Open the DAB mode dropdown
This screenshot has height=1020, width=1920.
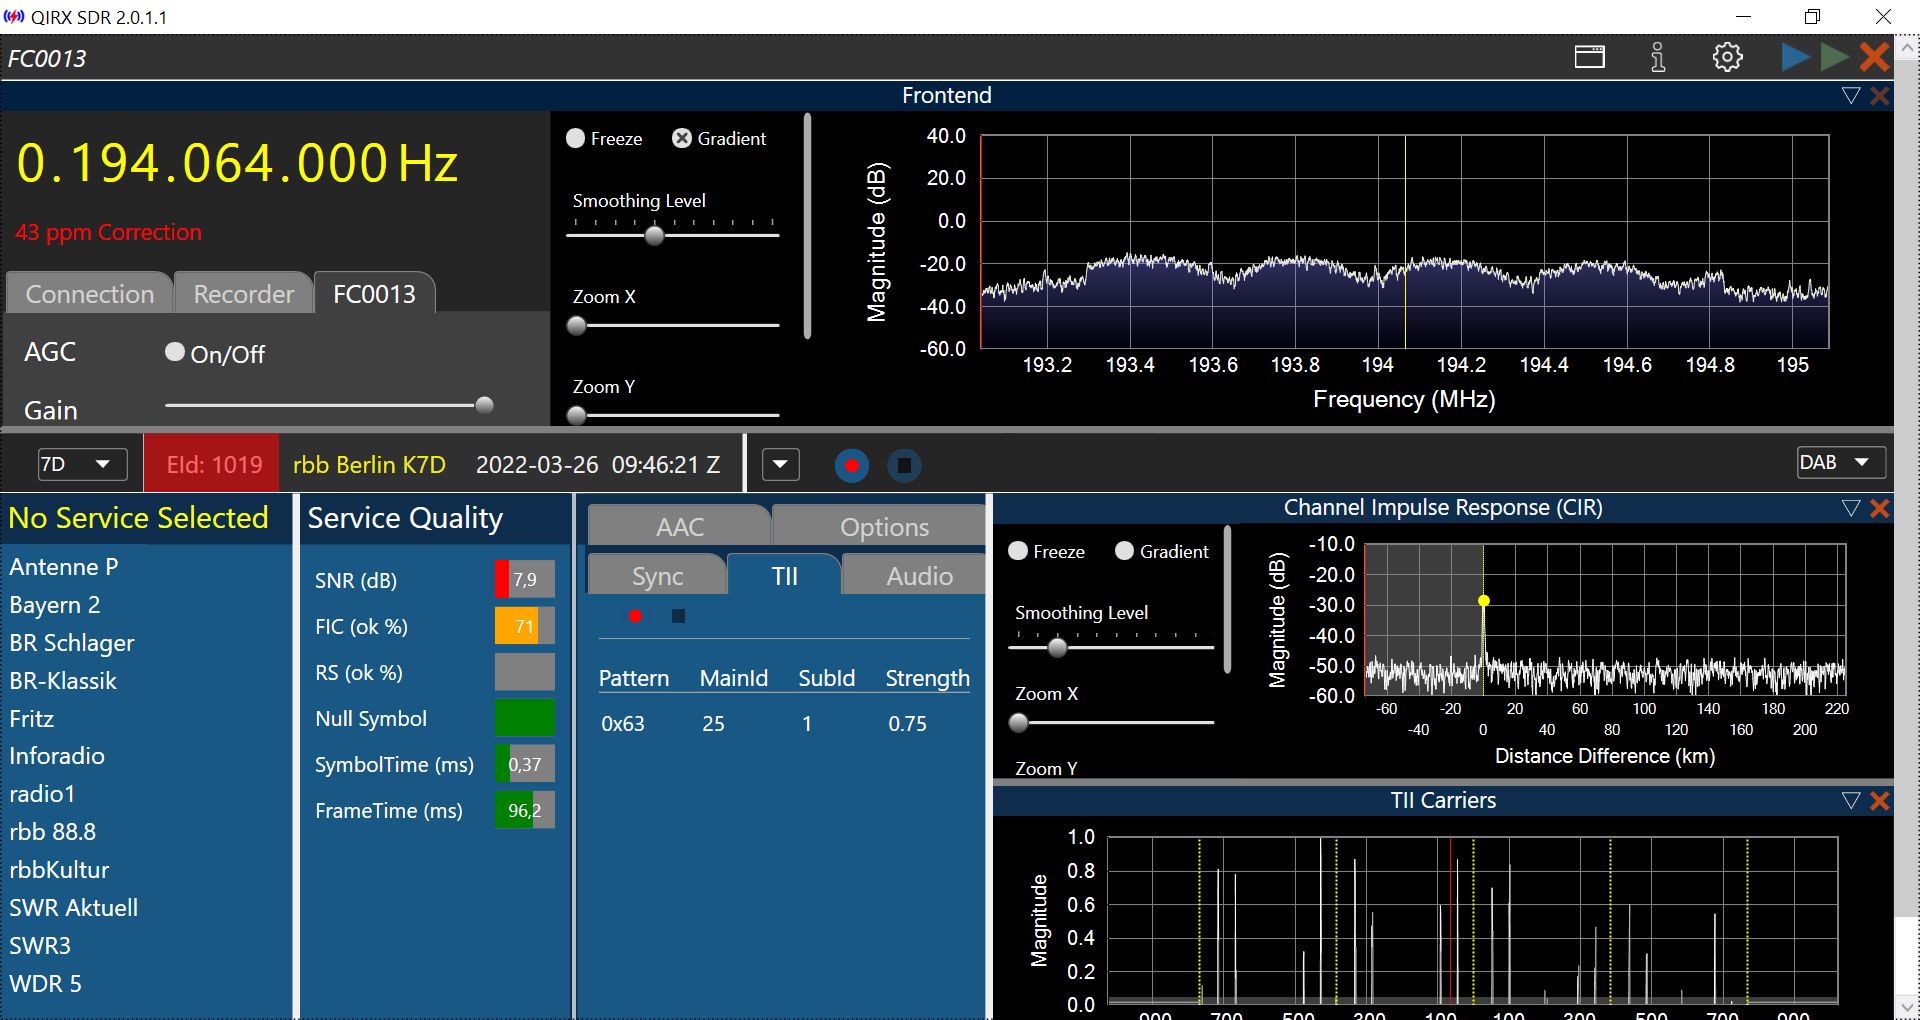(x=1840, y=462)
